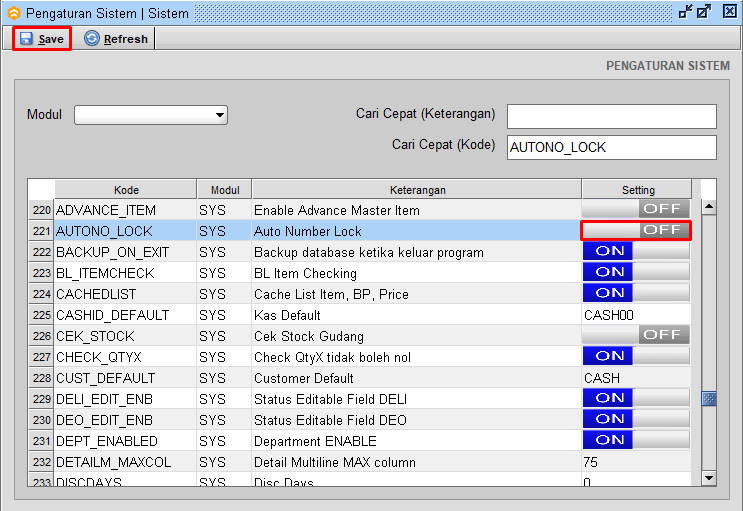Toggle the CACHEDLIST switch
The image size is (743, 511).
click(635, 293)
